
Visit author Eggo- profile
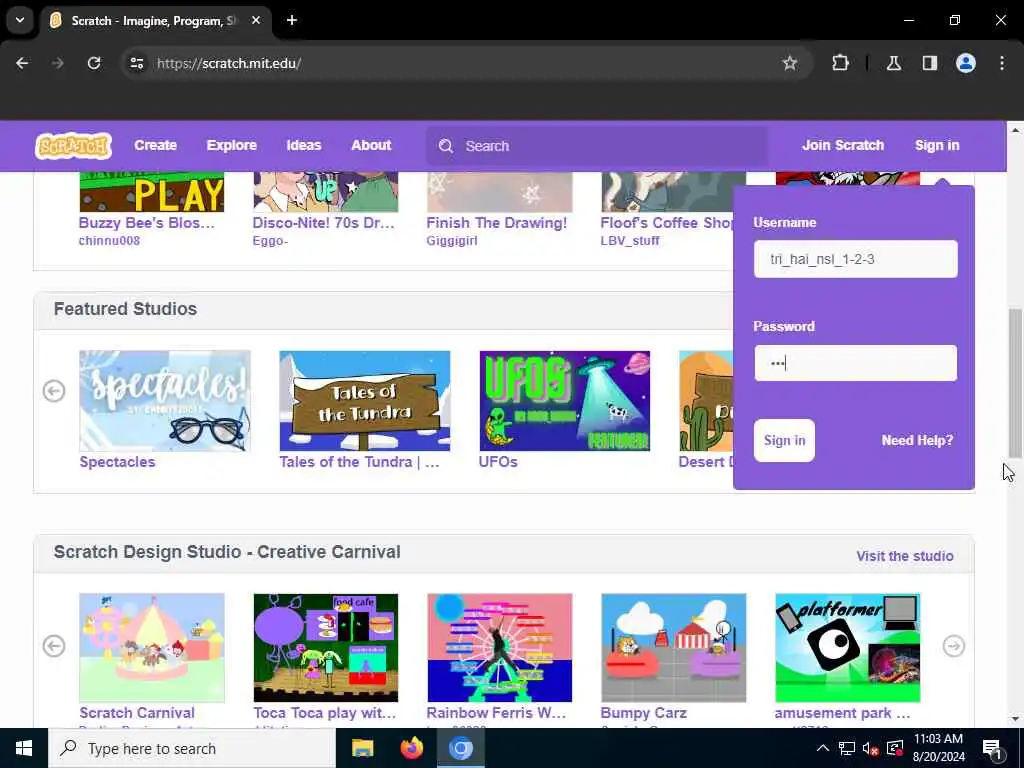[x=270, y=241]
